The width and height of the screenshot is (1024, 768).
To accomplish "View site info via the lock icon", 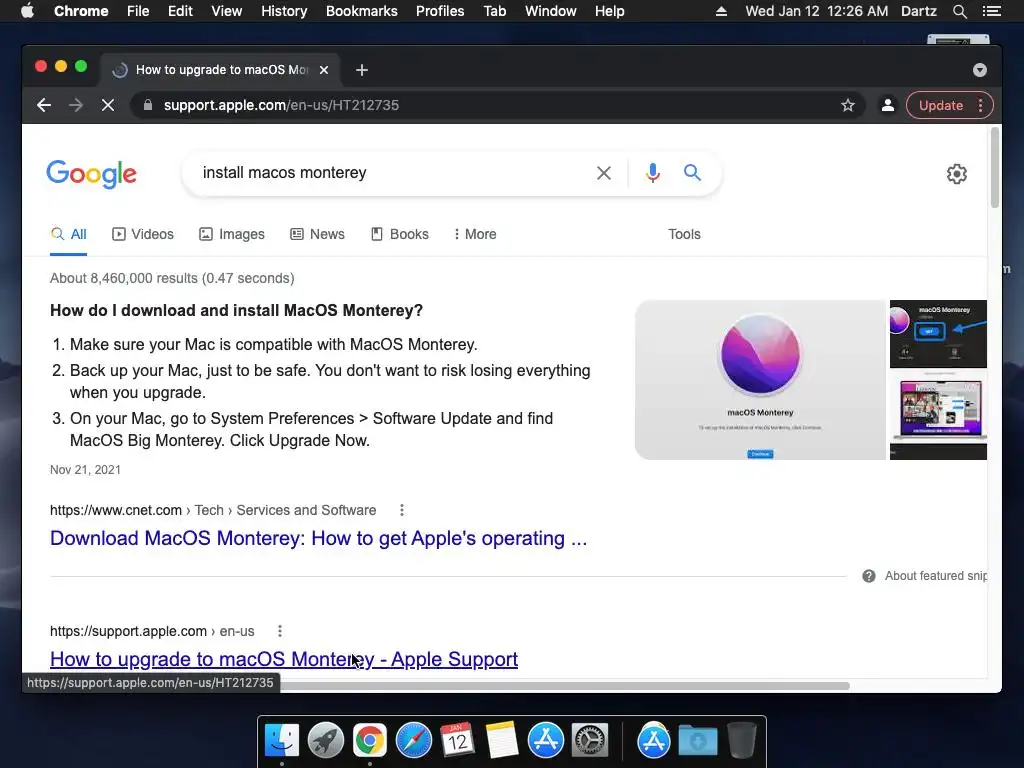I will coord(148,105).
